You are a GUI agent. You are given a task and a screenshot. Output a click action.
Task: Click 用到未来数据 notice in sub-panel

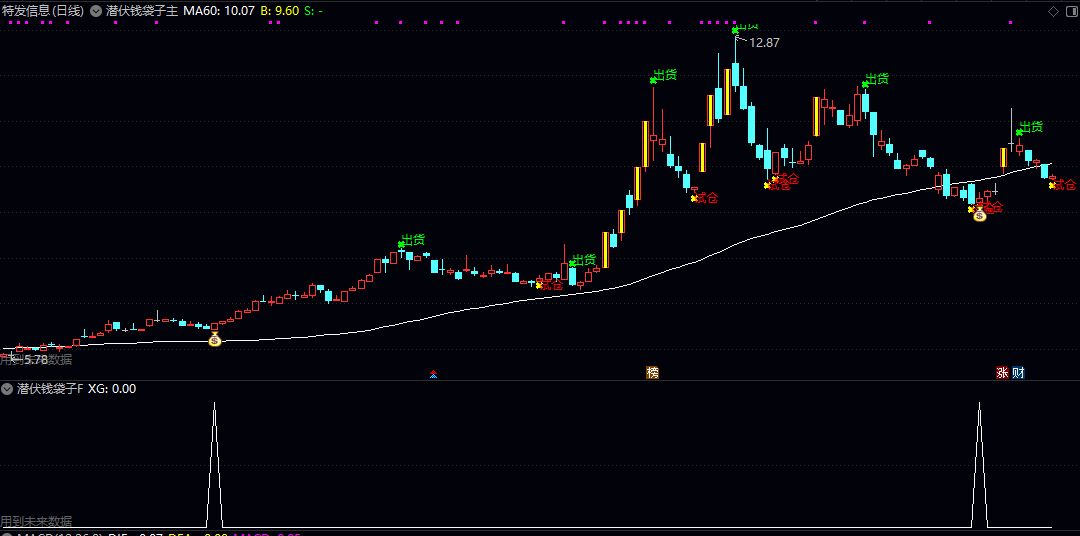coord(36,521)
